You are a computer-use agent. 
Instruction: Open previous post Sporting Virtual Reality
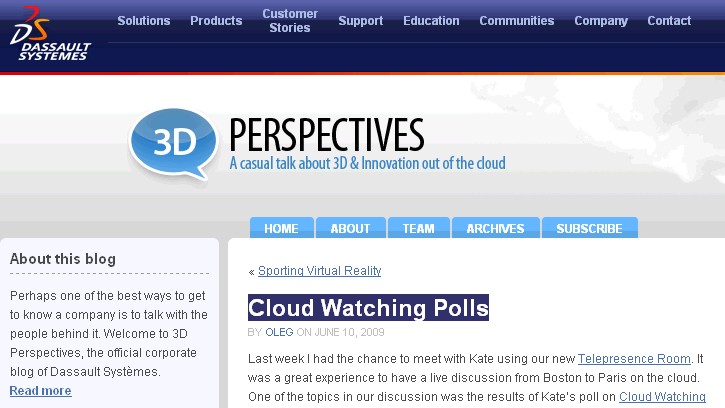[x=319, y=271]
